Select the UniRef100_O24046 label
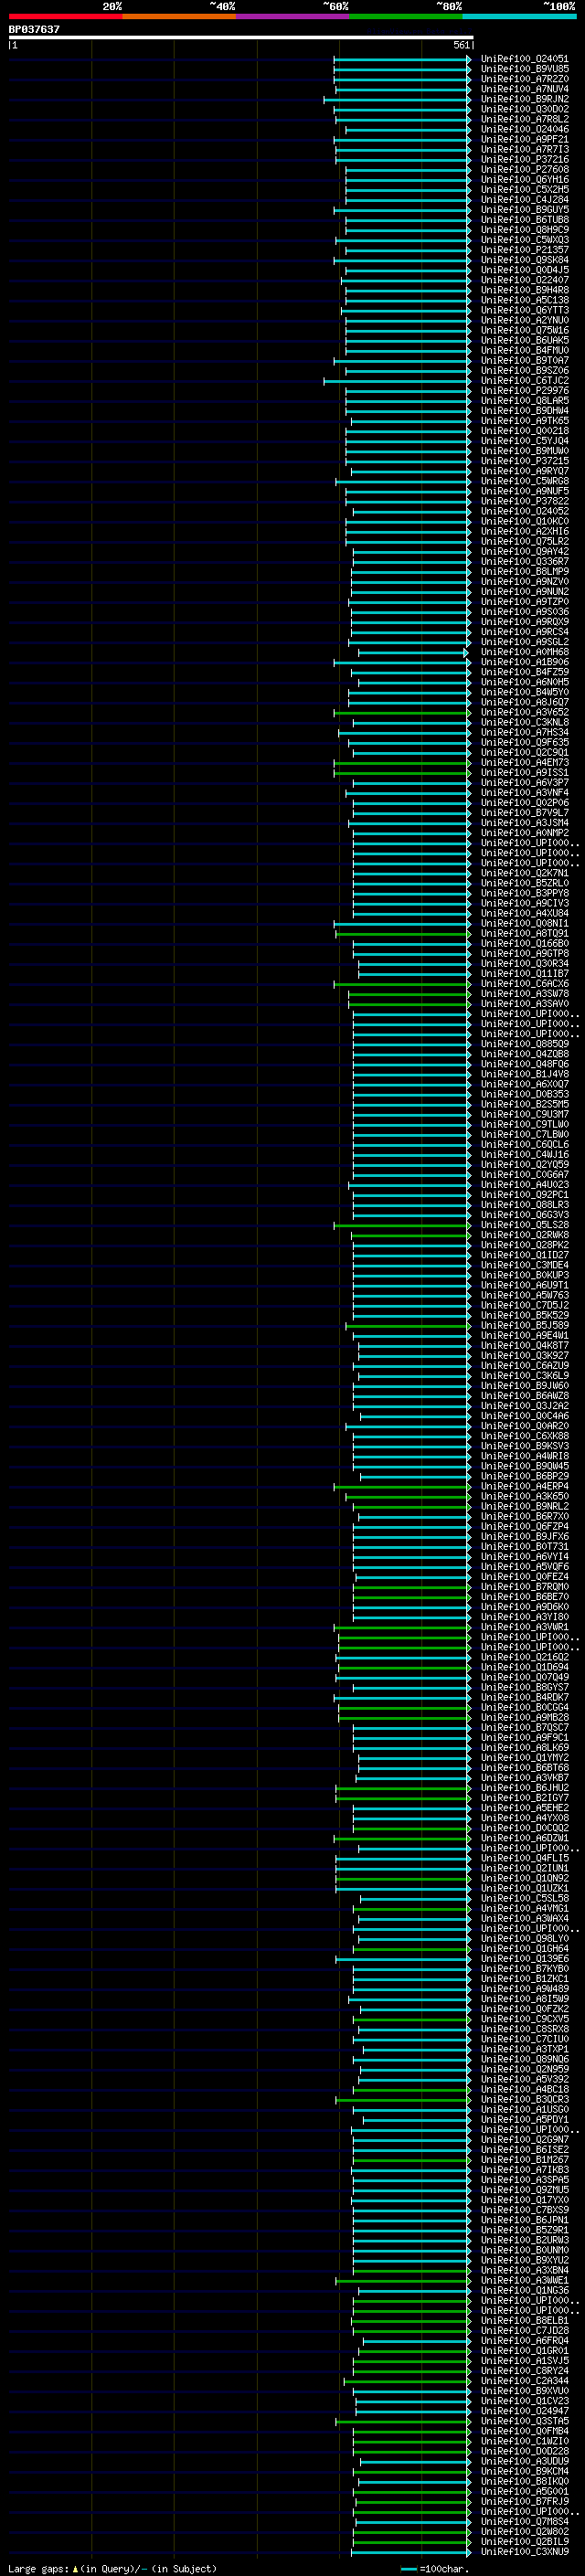This screenshot has width=585, height=2576. pyautogui.click(x=525, y=129)
